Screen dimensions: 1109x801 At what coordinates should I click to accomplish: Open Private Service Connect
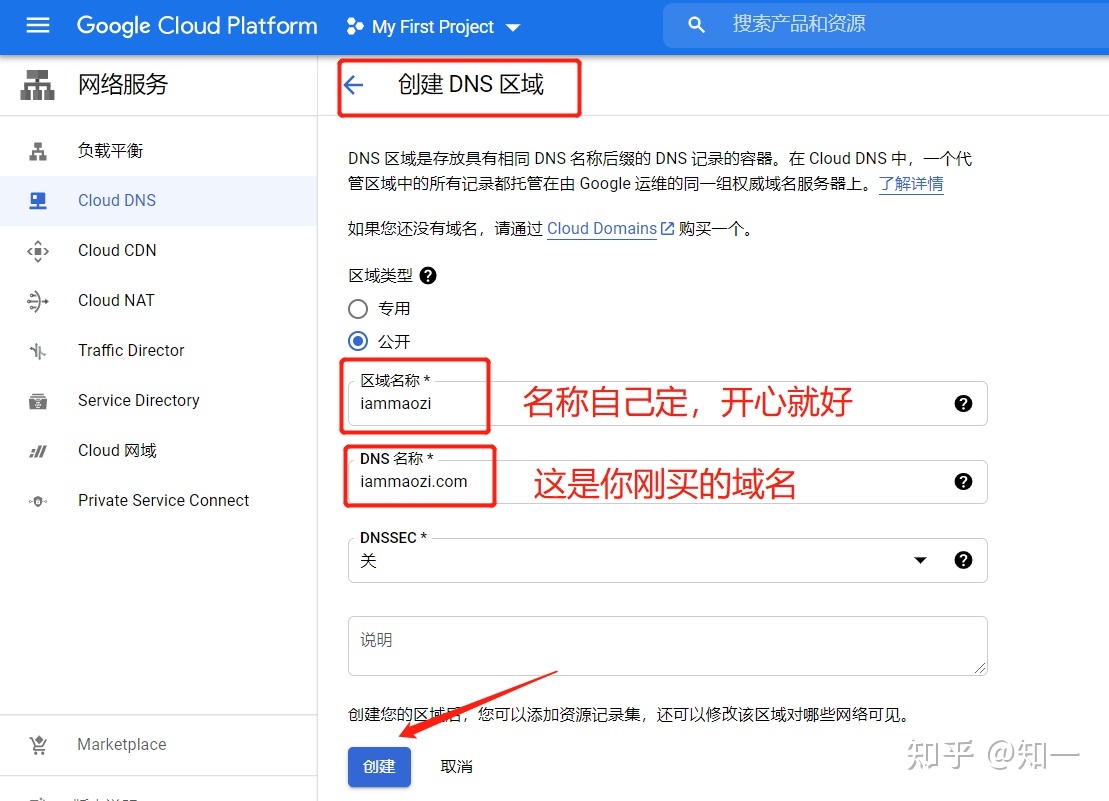pyautogui.click(x=162, y=500)
